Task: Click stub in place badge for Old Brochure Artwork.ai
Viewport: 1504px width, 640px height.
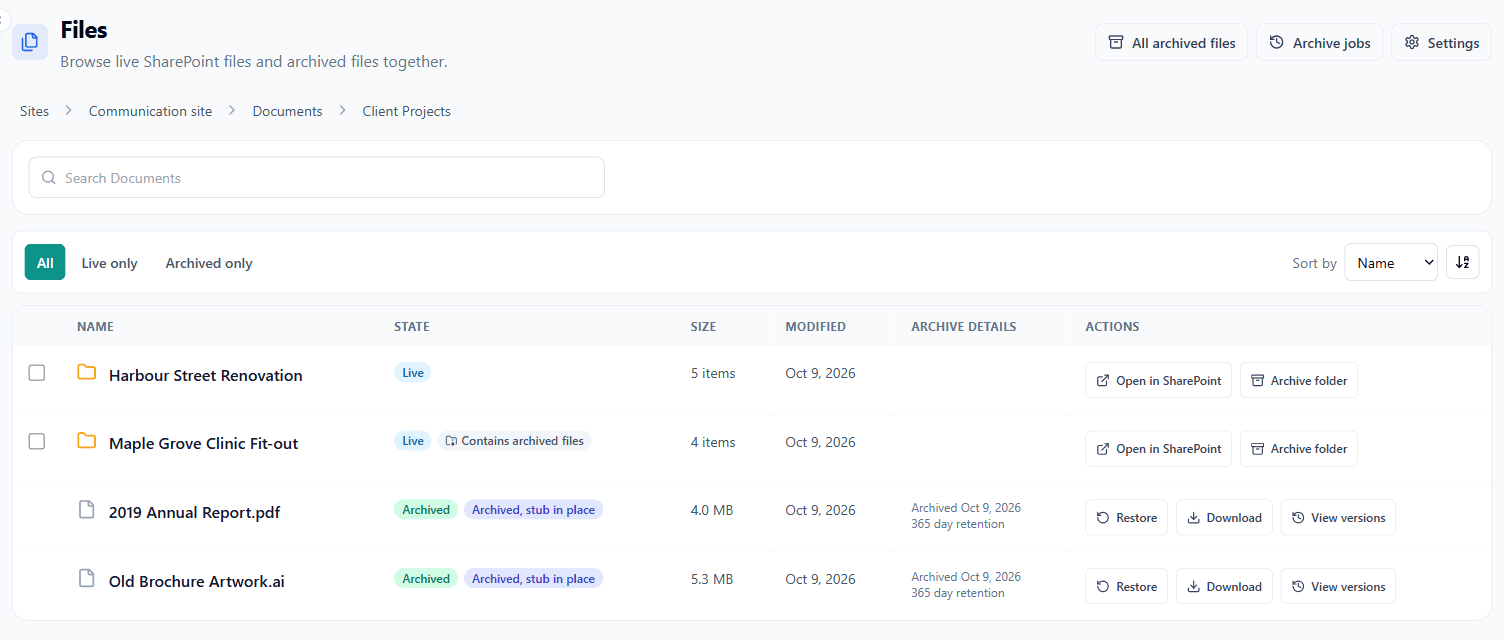Action: (533, 579)
